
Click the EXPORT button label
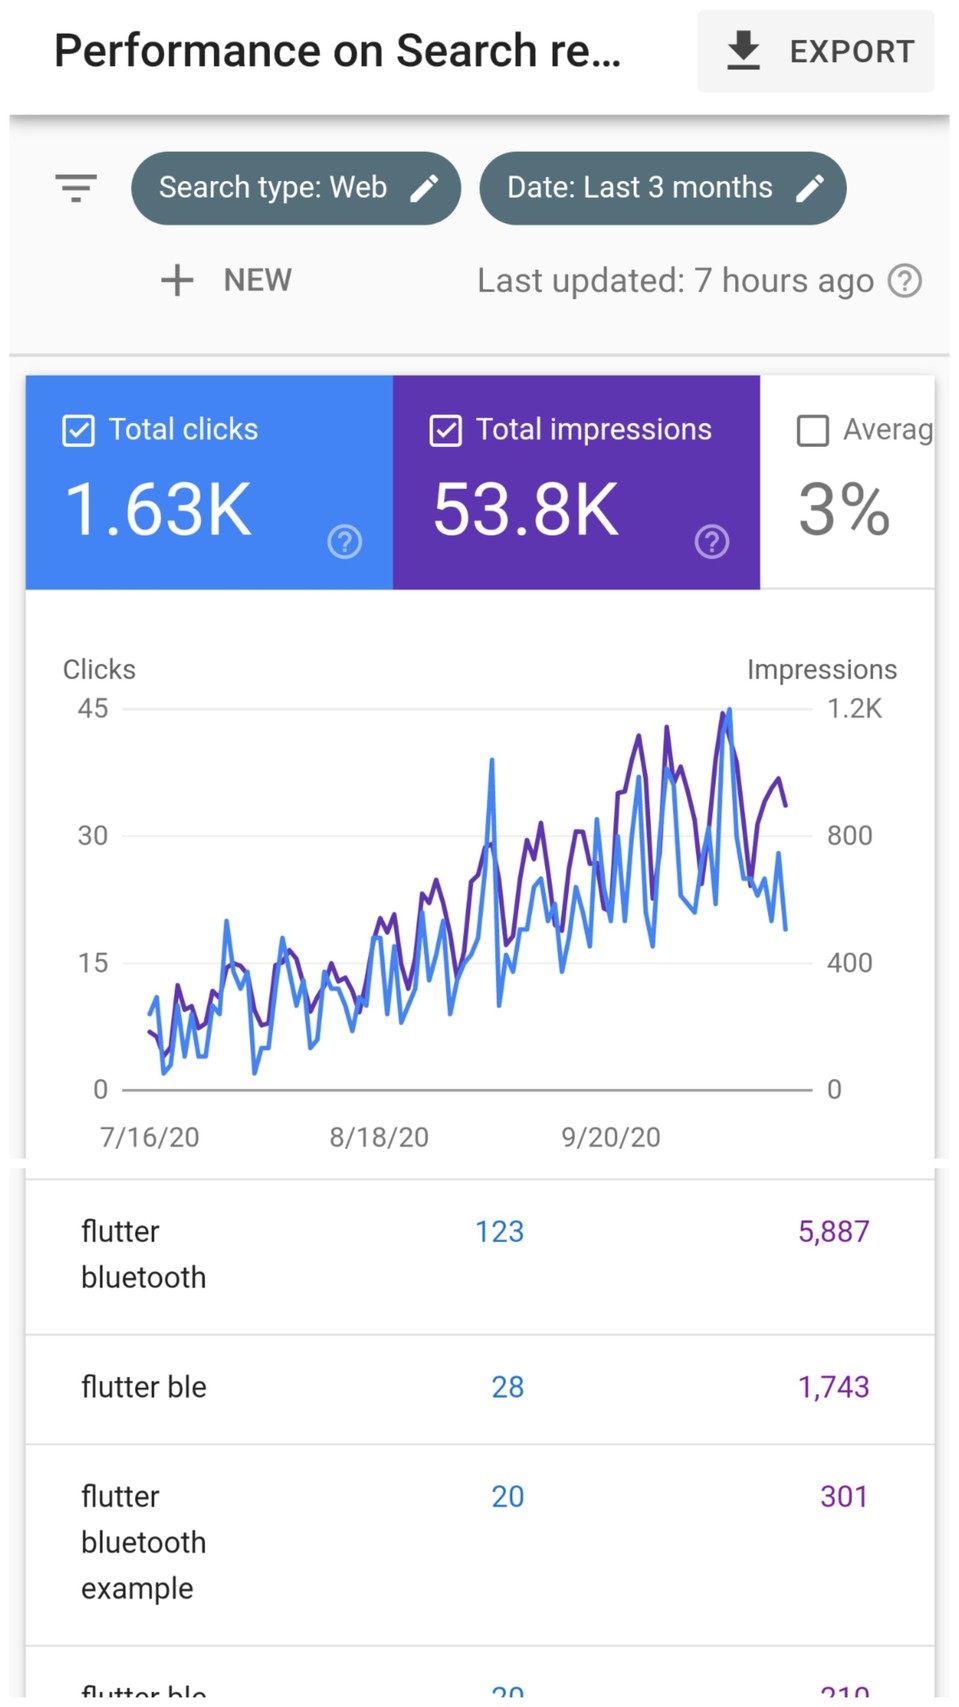851,52
